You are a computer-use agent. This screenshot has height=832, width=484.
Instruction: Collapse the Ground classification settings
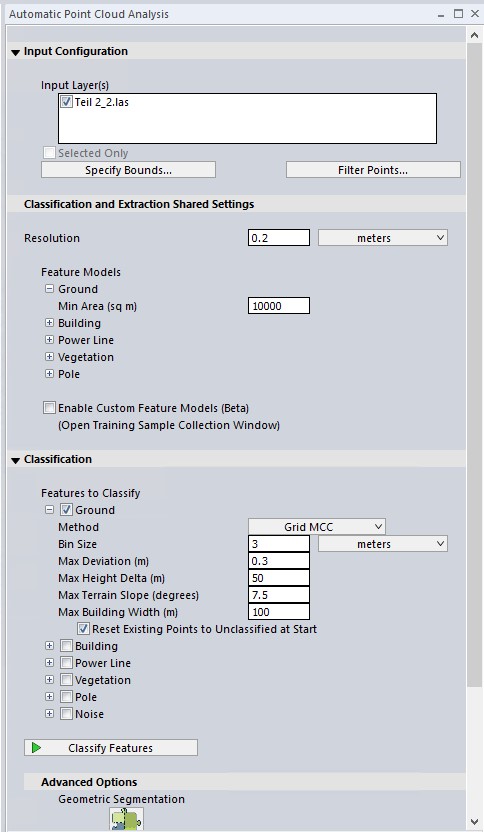tap(49, 509)
